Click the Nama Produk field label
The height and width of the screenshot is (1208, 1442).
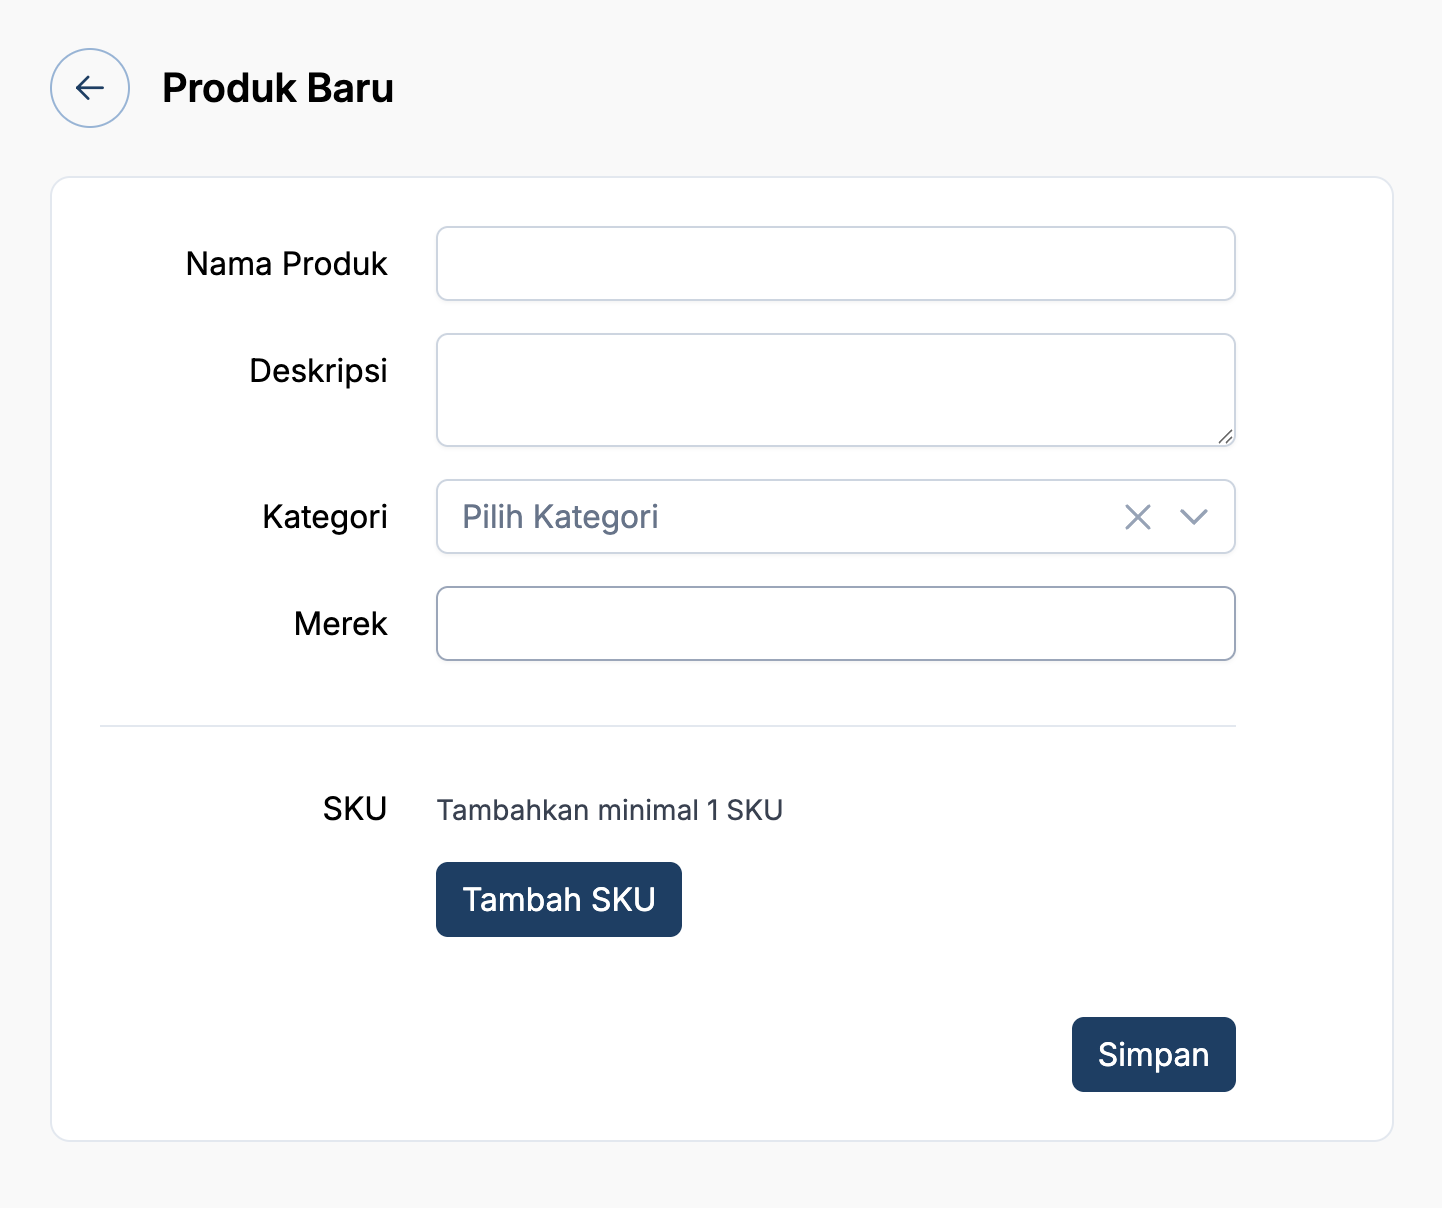pyautogui.click(x=287, y=264)
